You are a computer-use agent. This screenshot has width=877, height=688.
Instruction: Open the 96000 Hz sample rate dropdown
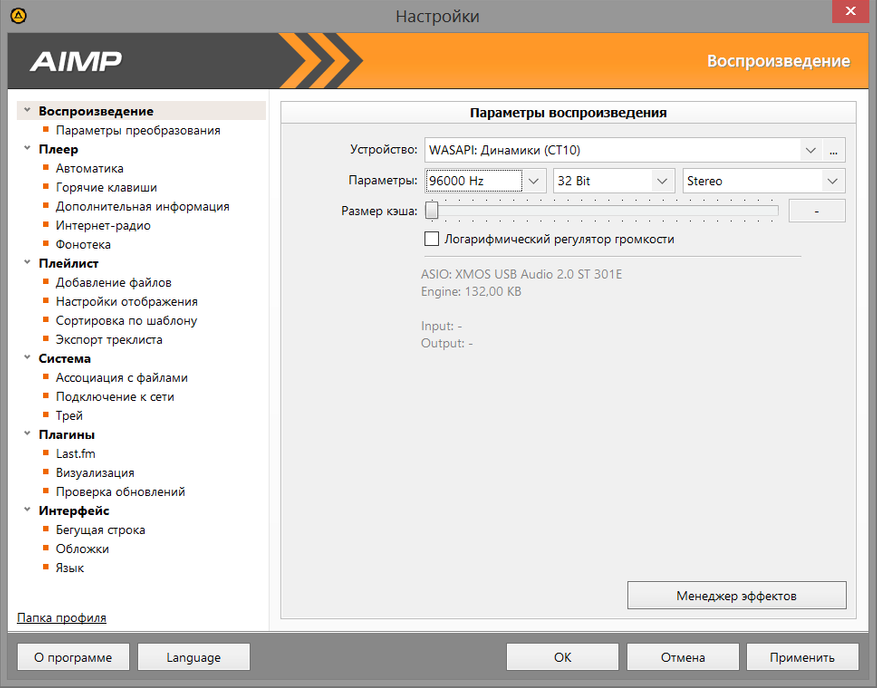(534, 181)
